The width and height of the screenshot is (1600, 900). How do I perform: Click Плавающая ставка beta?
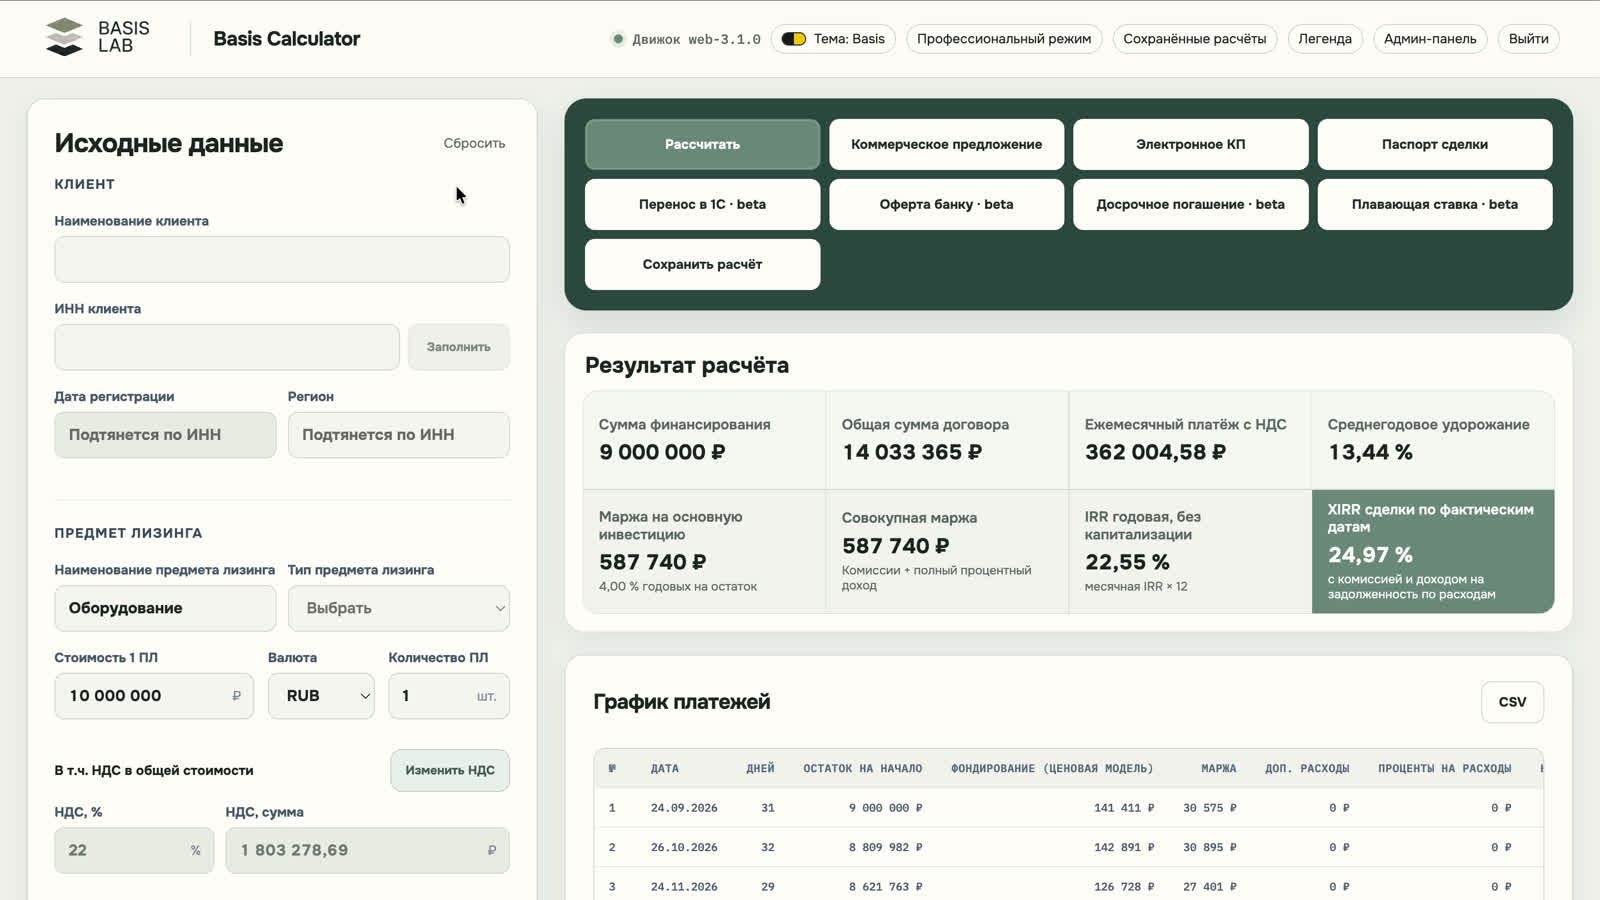1435,204
